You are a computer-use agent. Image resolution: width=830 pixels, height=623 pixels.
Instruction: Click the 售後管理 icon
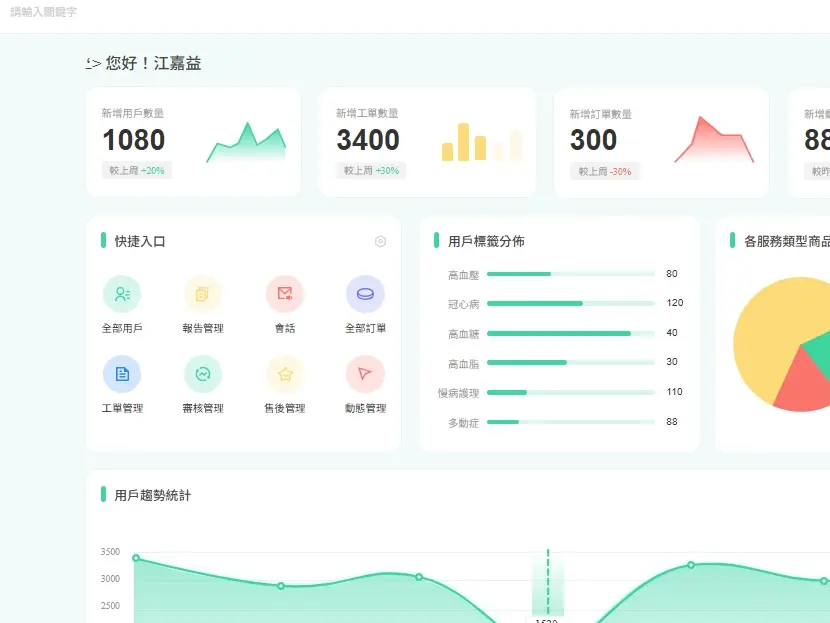pyautogui.click(x=285, y=372)
